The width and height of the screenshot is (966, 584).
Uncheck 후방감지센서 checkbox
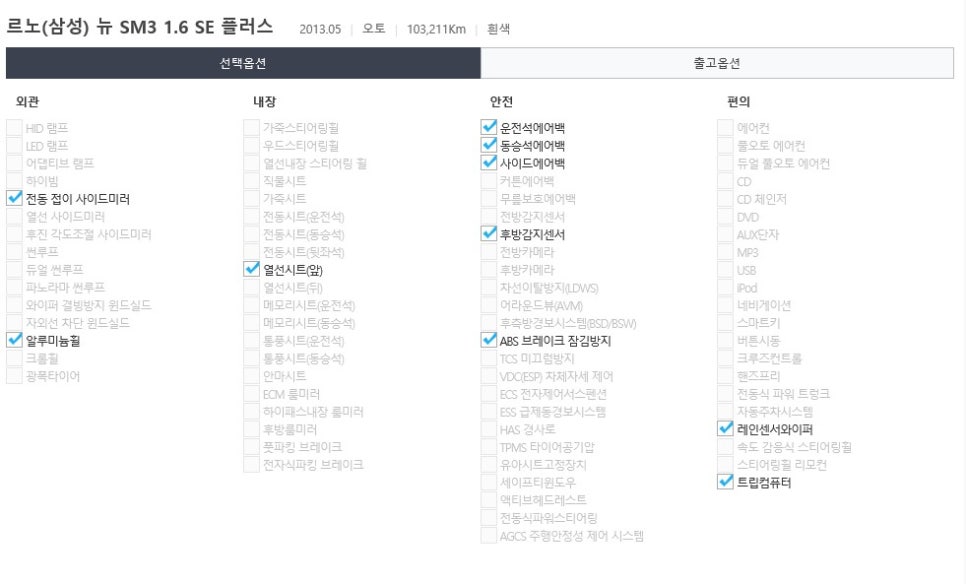pos(489,234)
